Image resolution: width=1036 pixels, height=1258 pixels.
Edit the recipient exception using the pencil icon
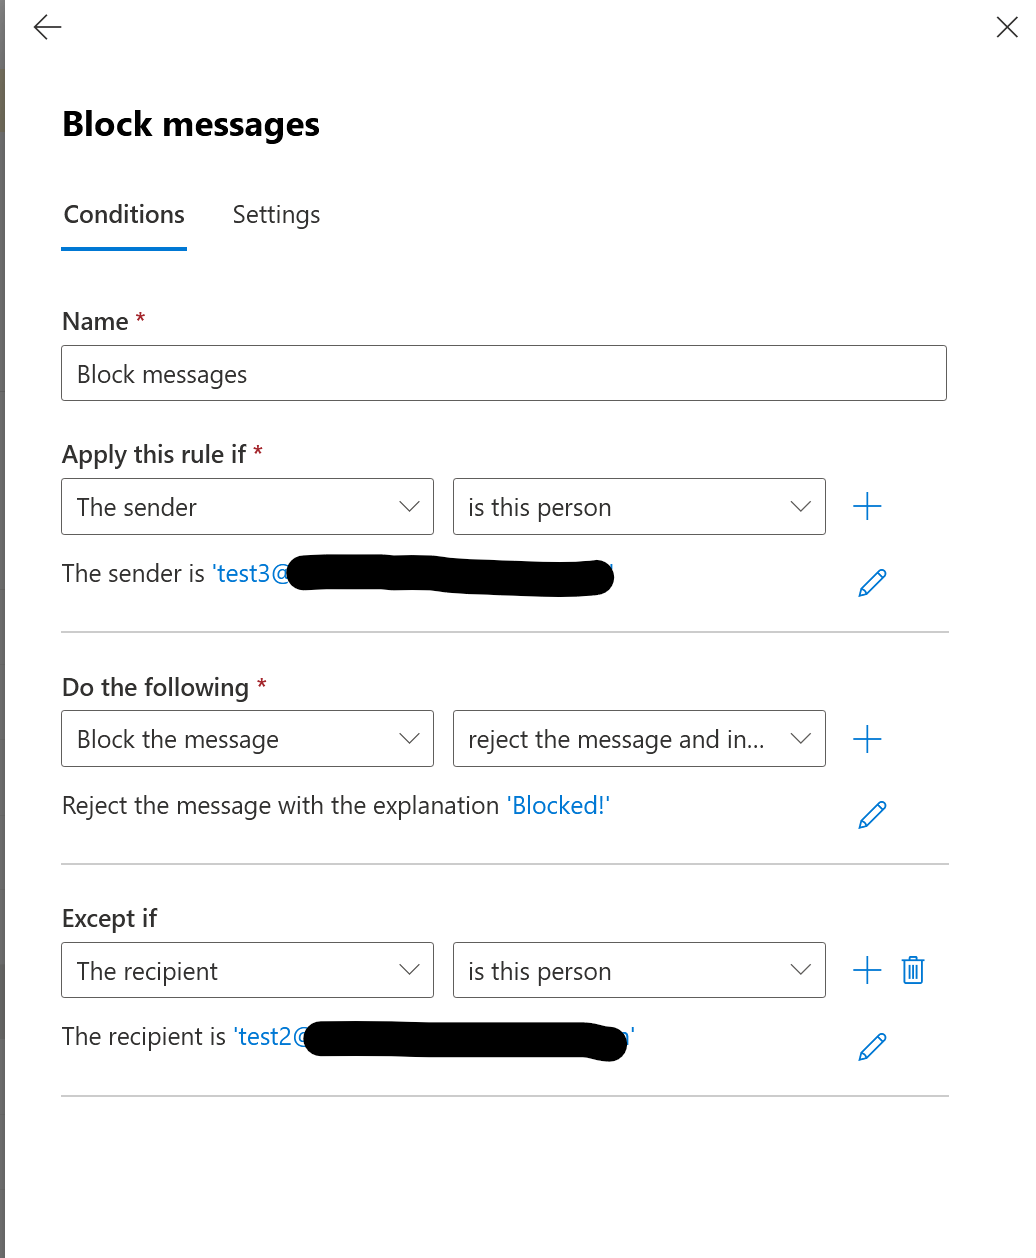[x=871, y=1046]
